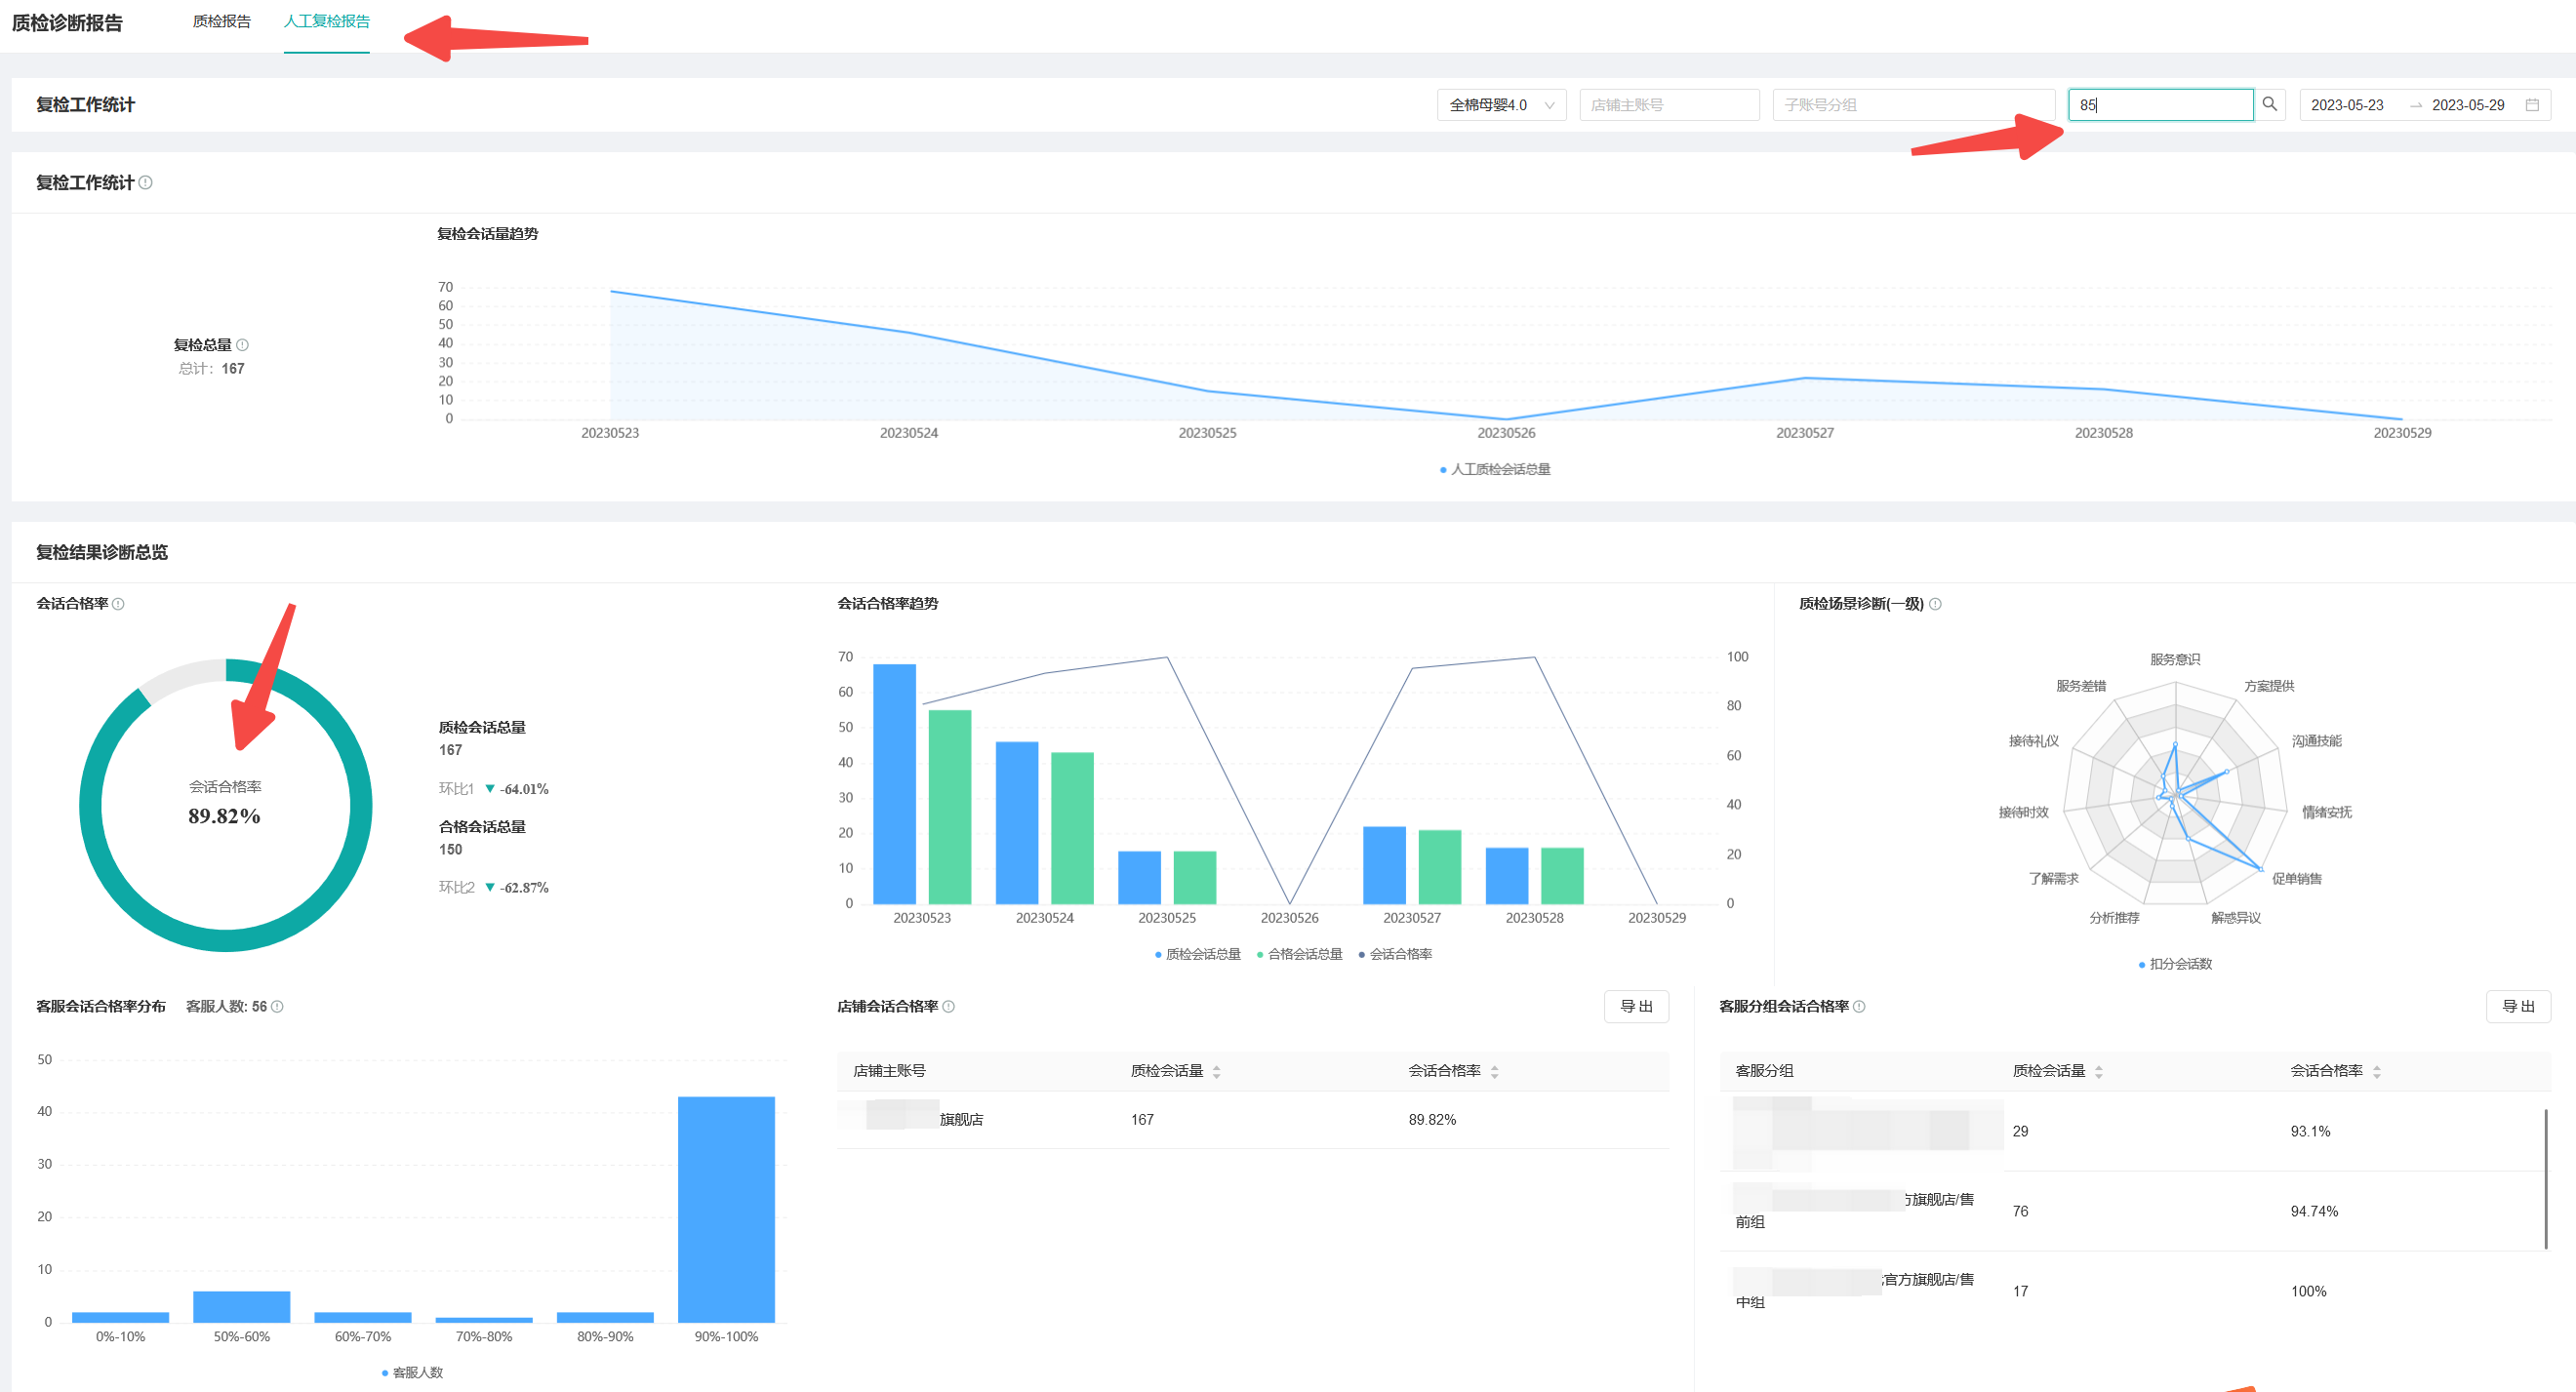2576x1392 pixels.
Task: Click the 50%-60% bar in distribution chart
Action: (241, 1306)
